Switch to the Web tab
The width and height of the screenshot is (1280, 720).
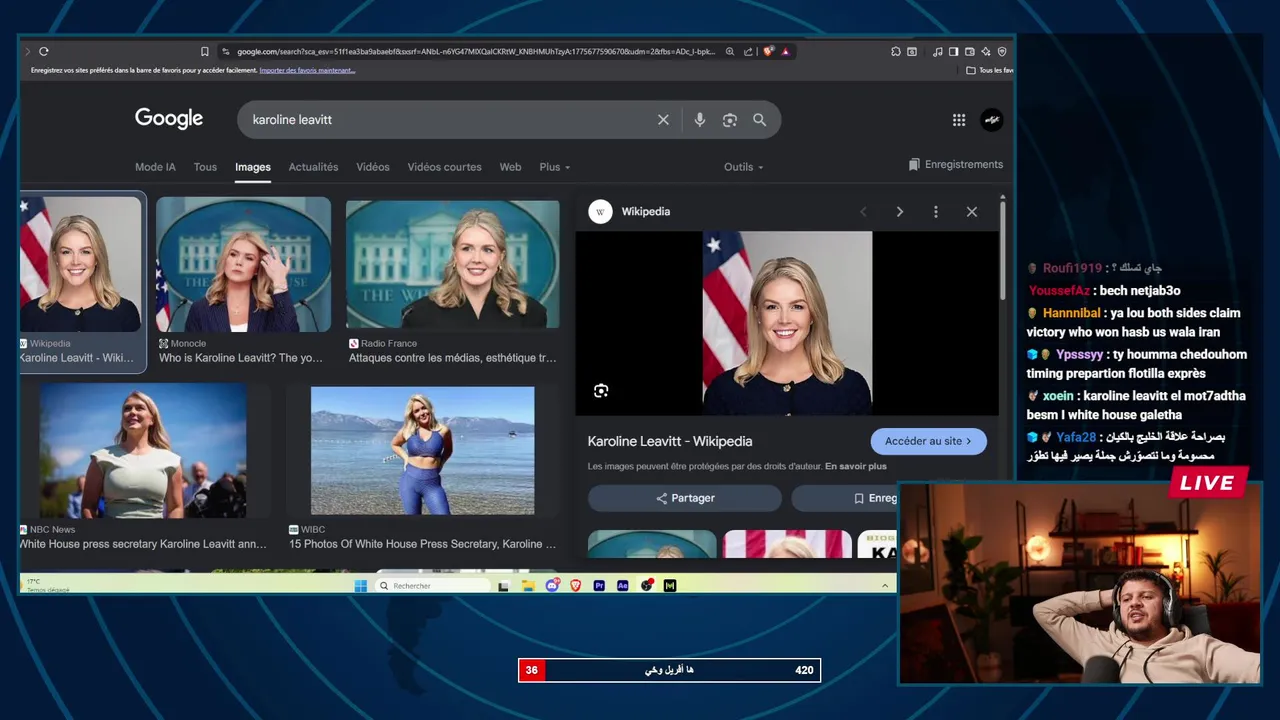(x=510, y=167)
